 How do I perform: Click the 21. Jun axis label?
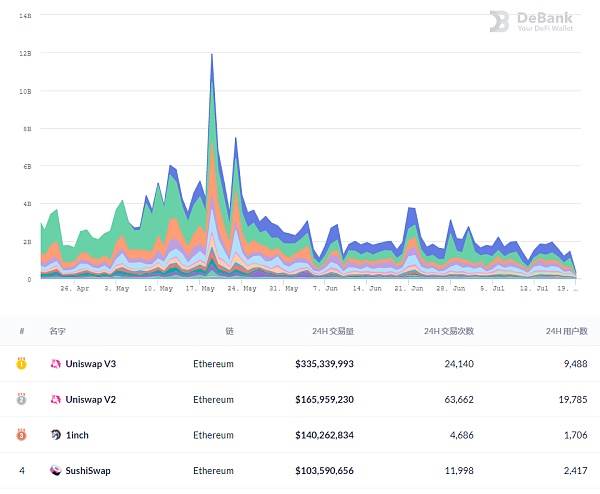click(x=409, y=289)
